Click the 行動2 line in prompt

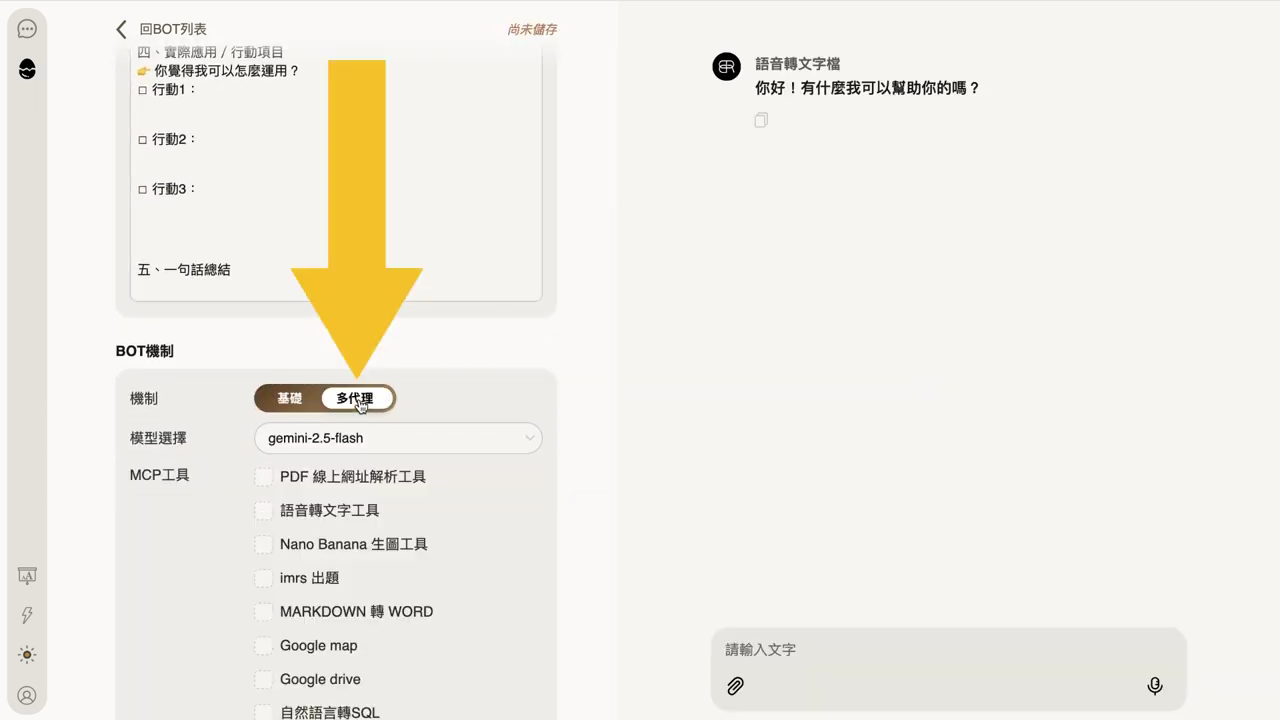click(x=167, y=139)
